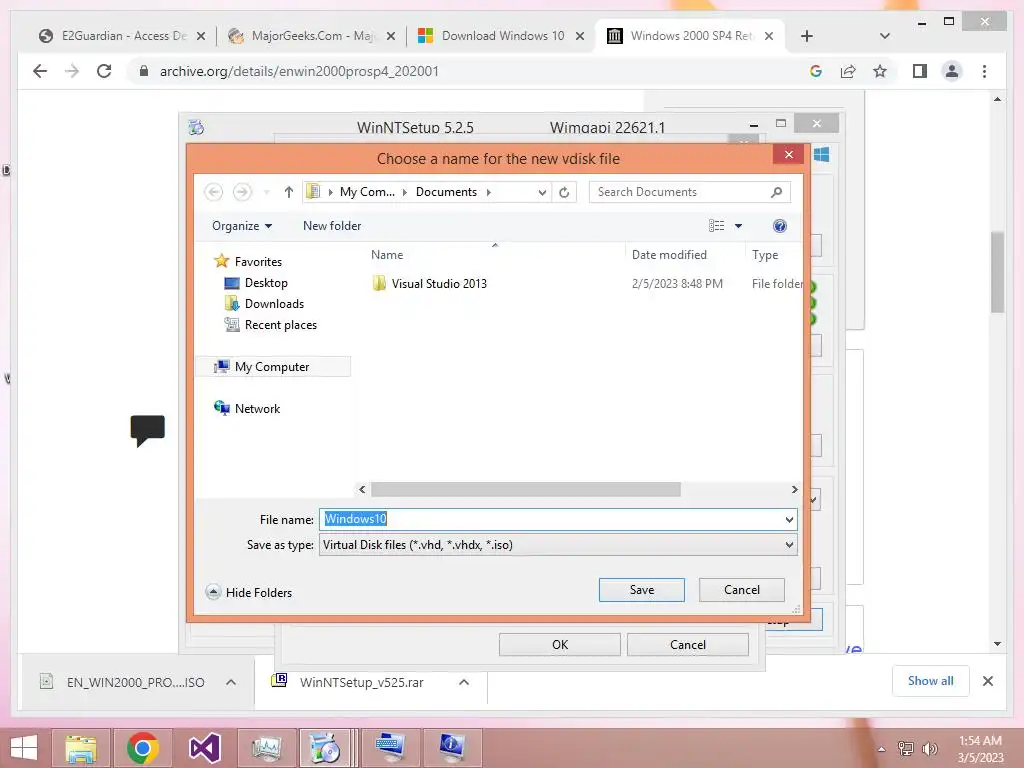Click the dialog back navigation arrow
Image resolution: width=1024 pixels, height=768 pixels.
pos(214,192)
